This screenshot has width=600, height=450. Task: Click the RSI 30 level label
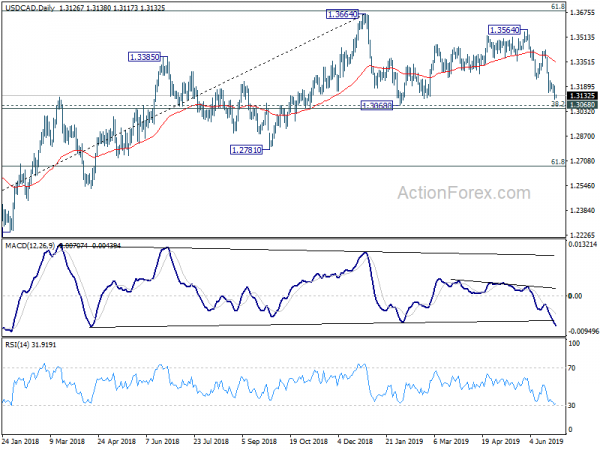[x=572, y=405]
